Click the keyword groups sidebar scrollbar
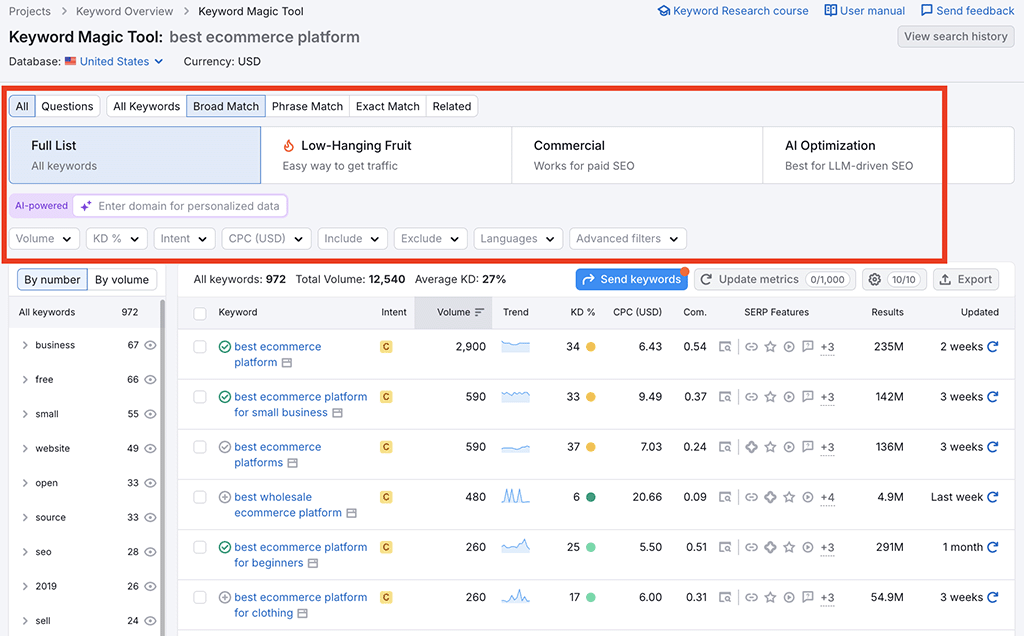Viewport: 1024px width, 636px height. (162, 467)
